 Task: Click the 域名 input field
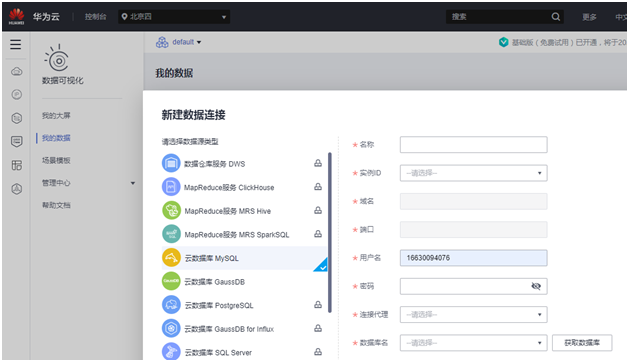coord(473,201)
